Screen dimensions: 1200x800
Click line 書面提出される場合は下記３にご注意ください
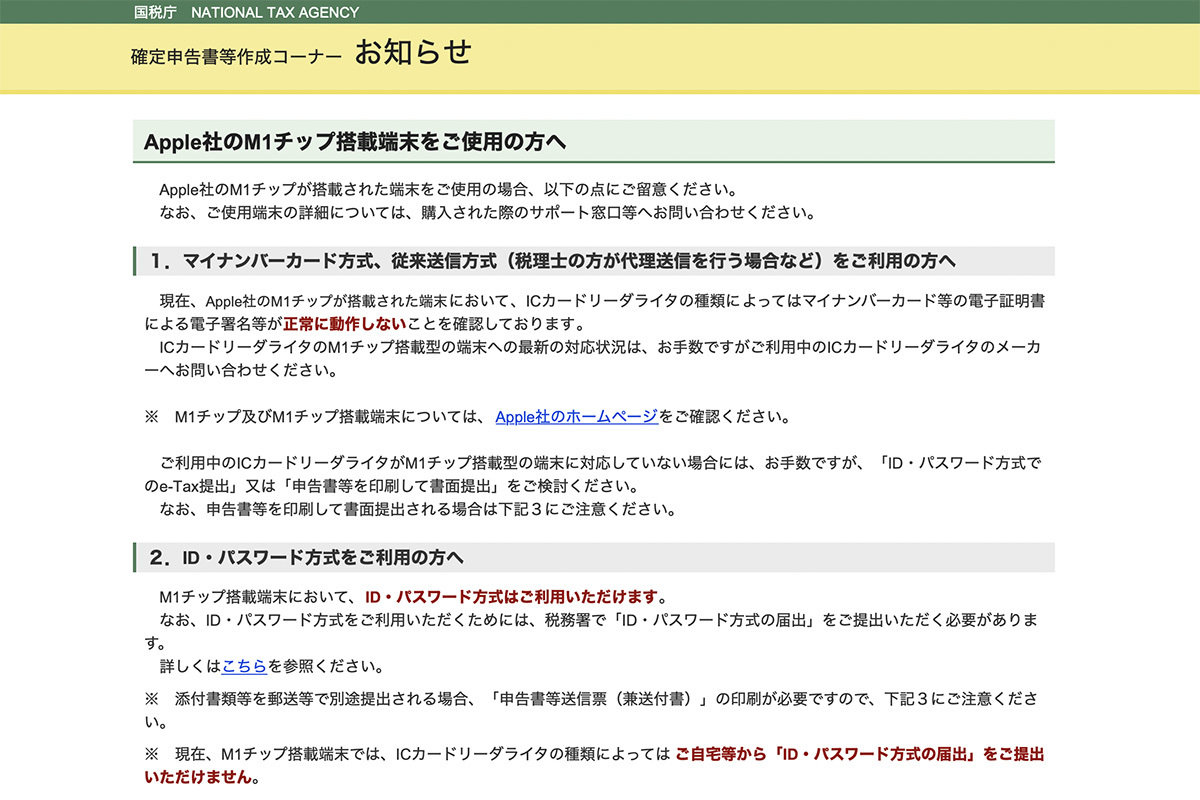[x=418, y=509]
